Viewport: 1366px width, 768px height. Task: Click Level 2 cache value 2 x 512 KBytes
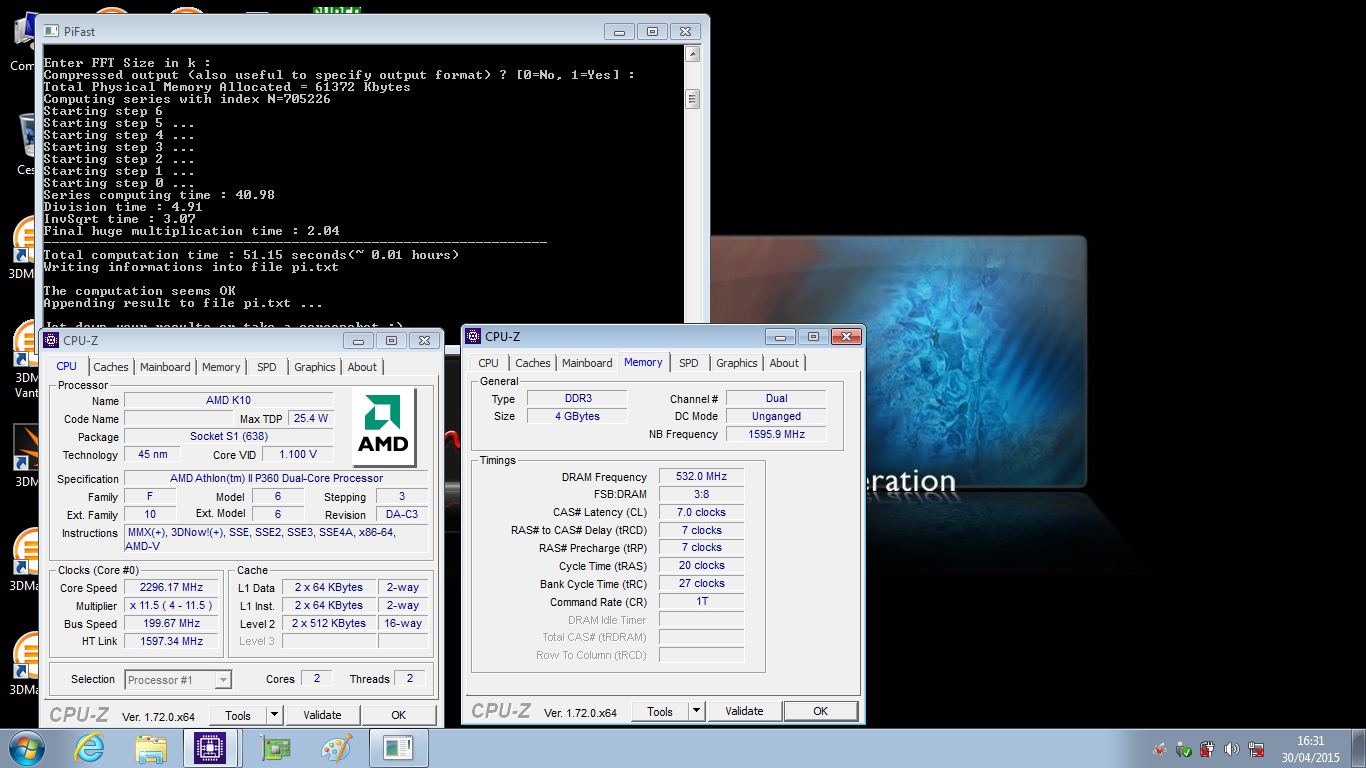point(329,623)
